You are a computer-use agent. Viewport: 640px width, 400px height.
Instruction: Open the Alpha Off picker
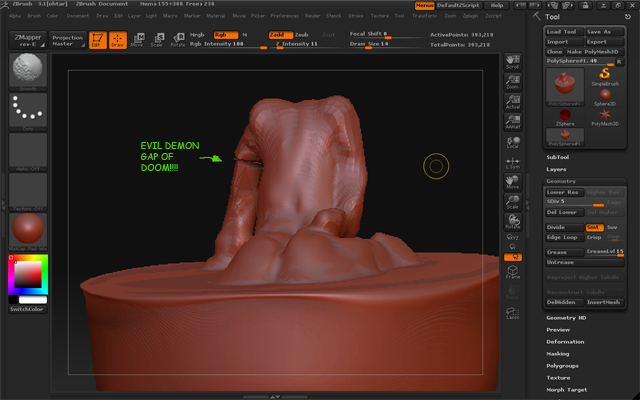pyautogui.click(x=28, y=152)
